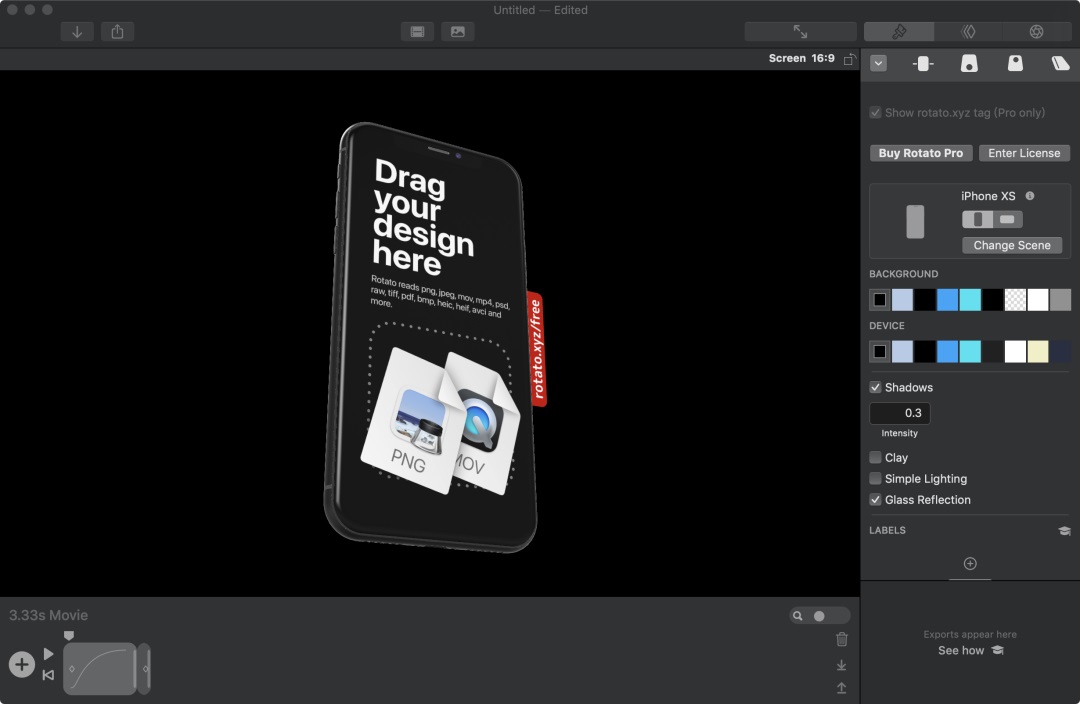This screenshot has width=1080, height=704.
Task: Add a label with the circled plus
Action: coord(970,563)
